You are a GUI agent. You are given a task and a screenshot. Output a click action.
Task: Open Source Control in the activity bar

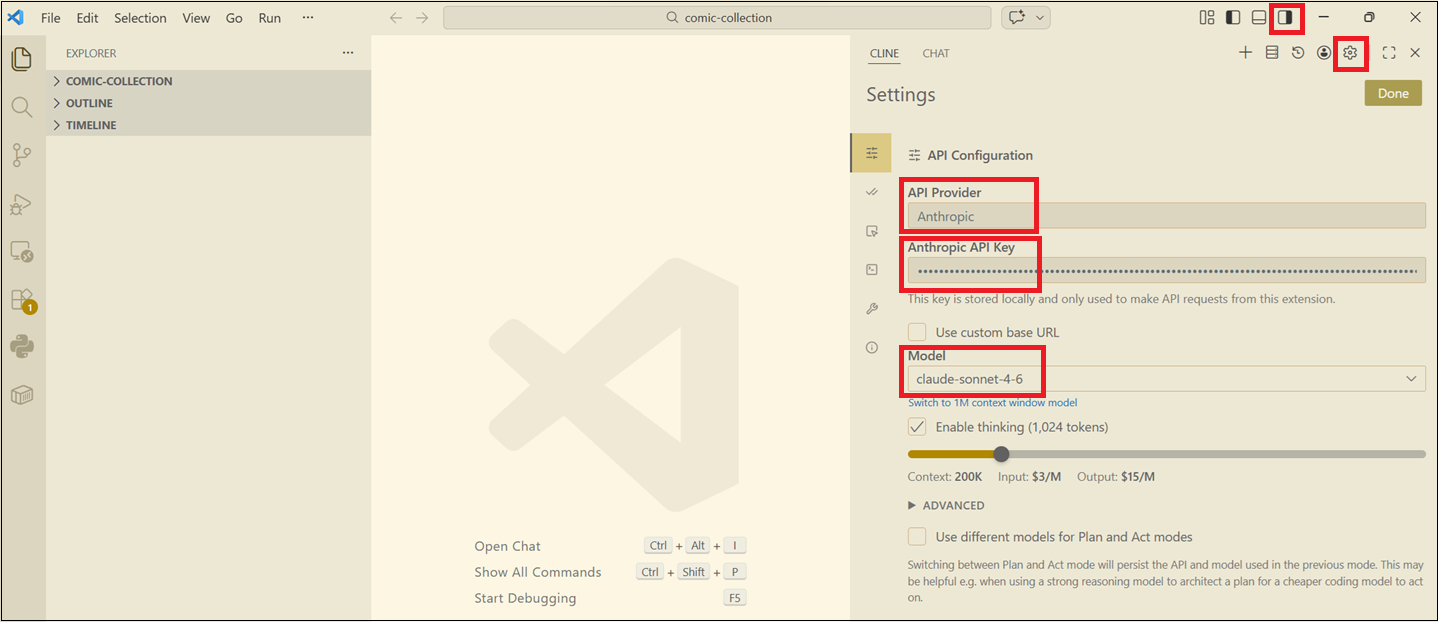[22, 155]
